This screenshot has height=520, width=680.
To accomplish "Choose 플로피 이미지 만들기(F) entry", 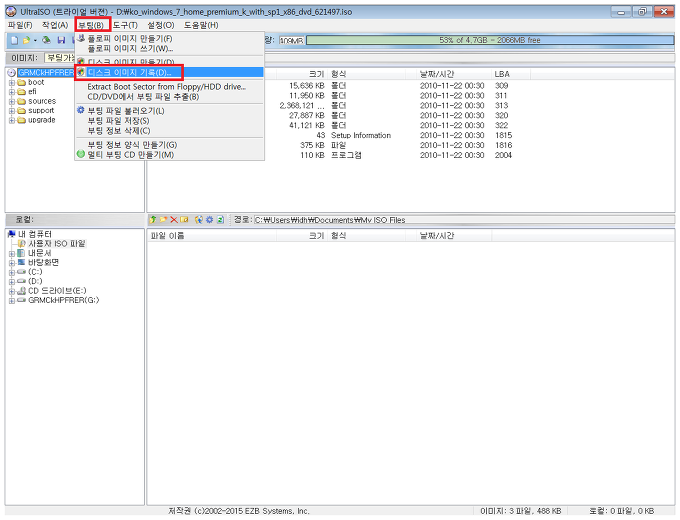I will [x=169, y=39].
